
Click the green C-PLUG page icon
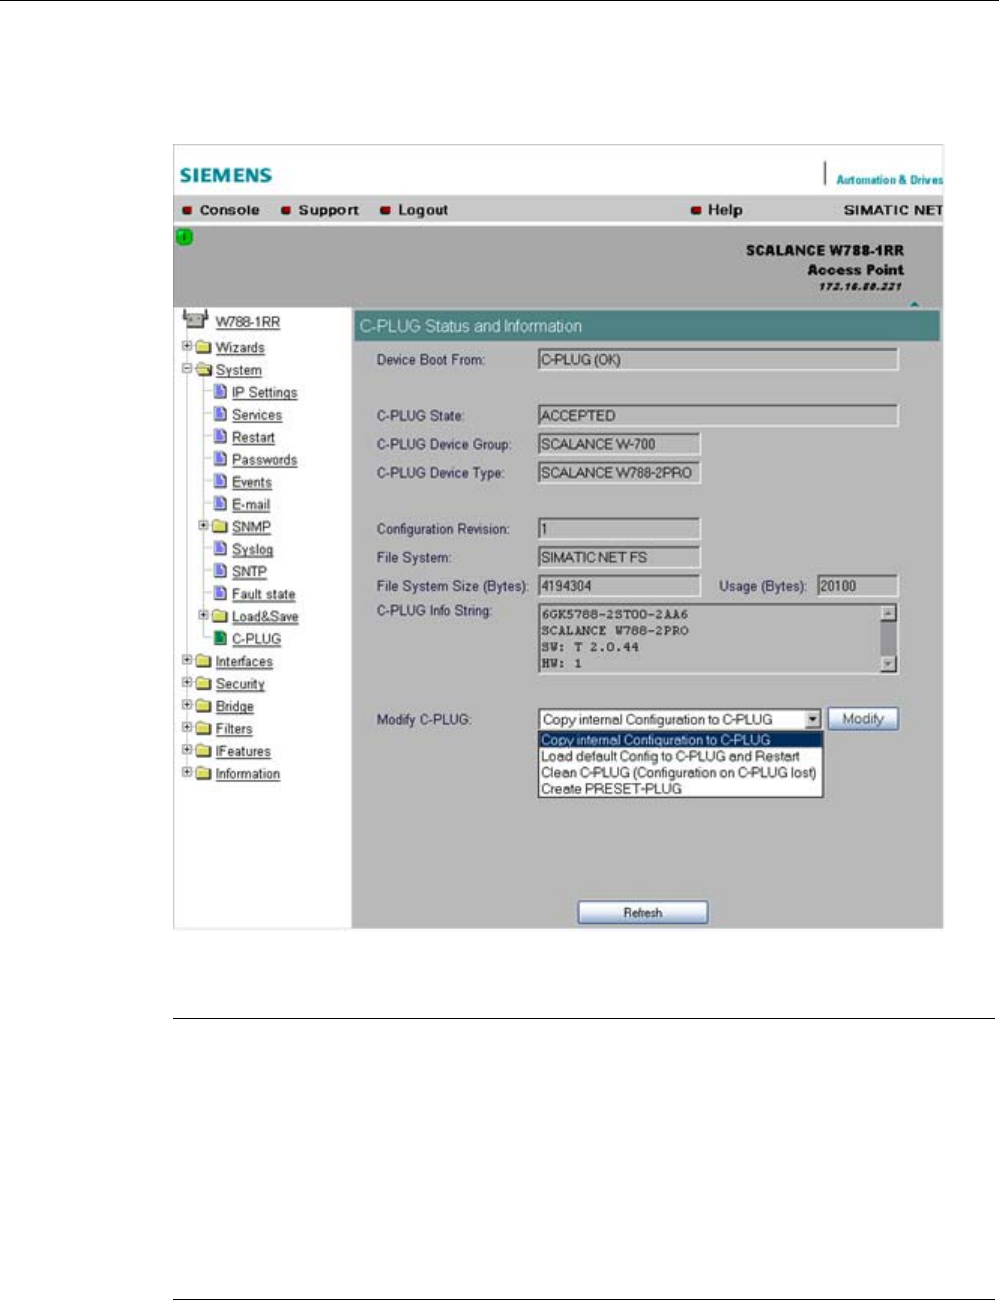[x=220, y=638]
